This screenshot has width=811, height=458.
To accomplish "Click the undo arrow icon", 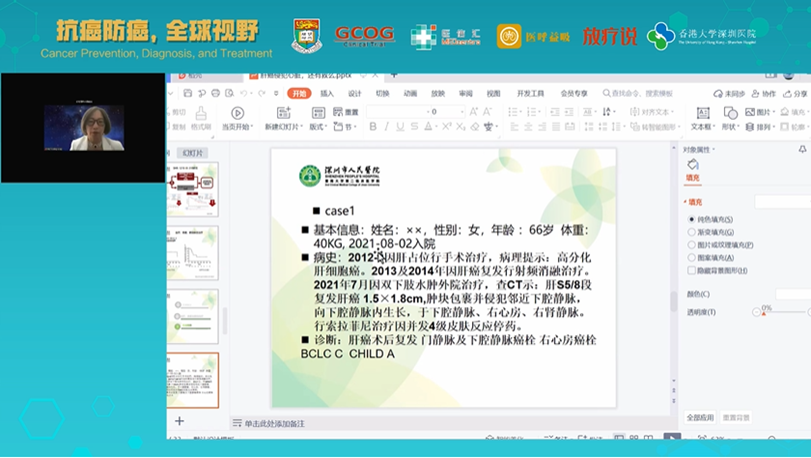I will pyautogui.click(x=244, y=93).
